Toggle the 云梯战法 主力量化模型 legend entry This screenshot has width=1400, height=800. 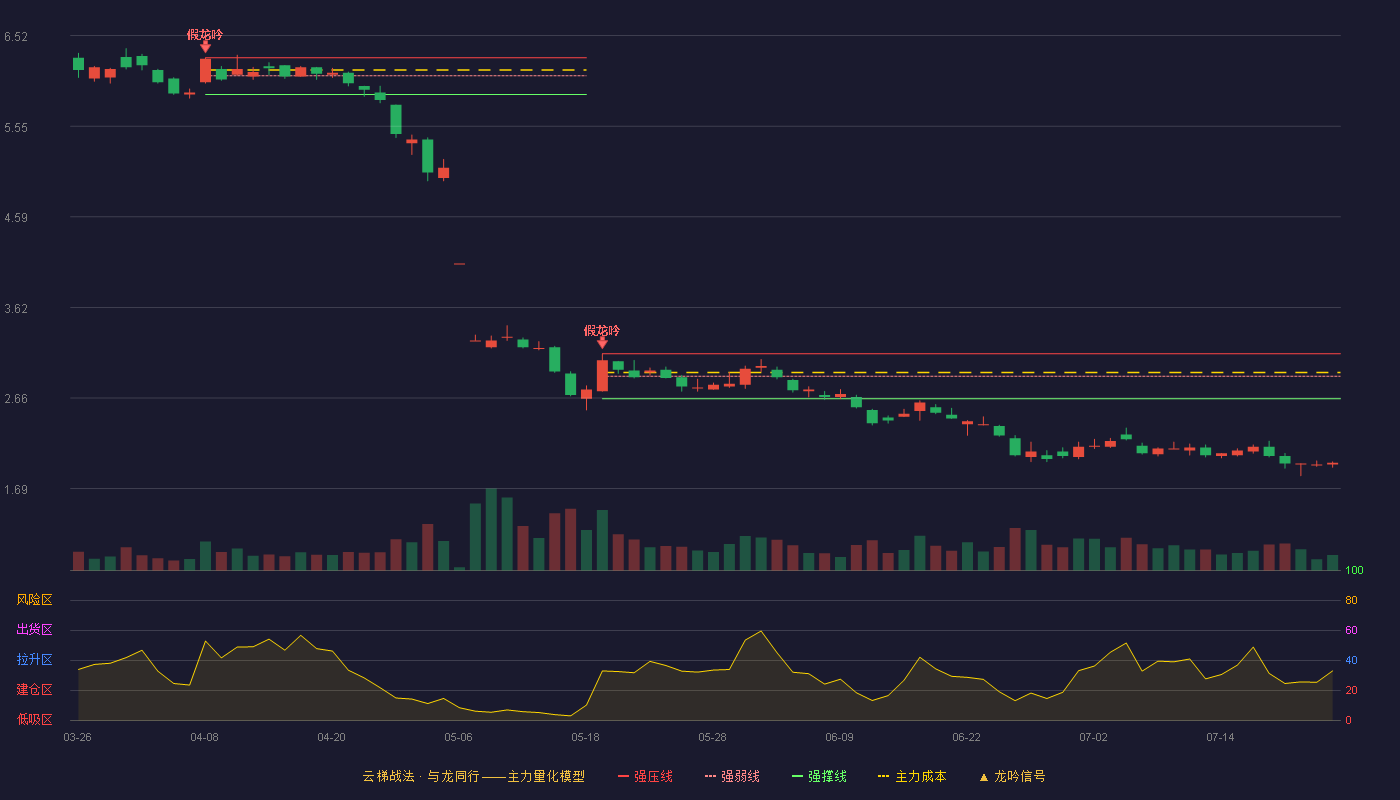click(473, 776)
